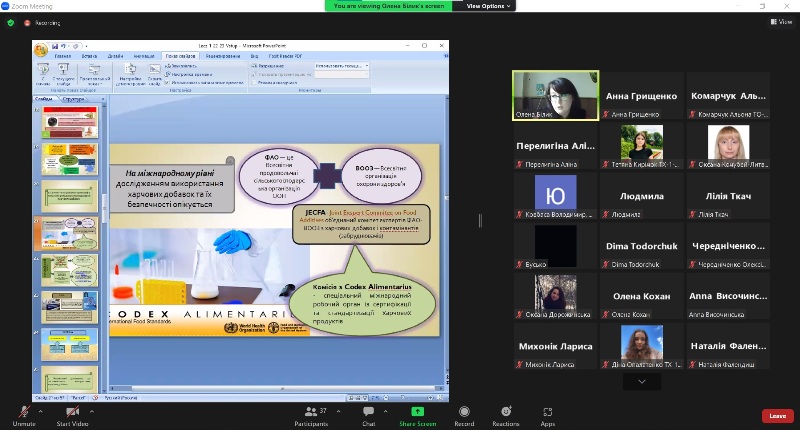The height and width of the screenshot is (430, 800).
Task: Open Reactions from the toolbar
Action: click(505, 411)
